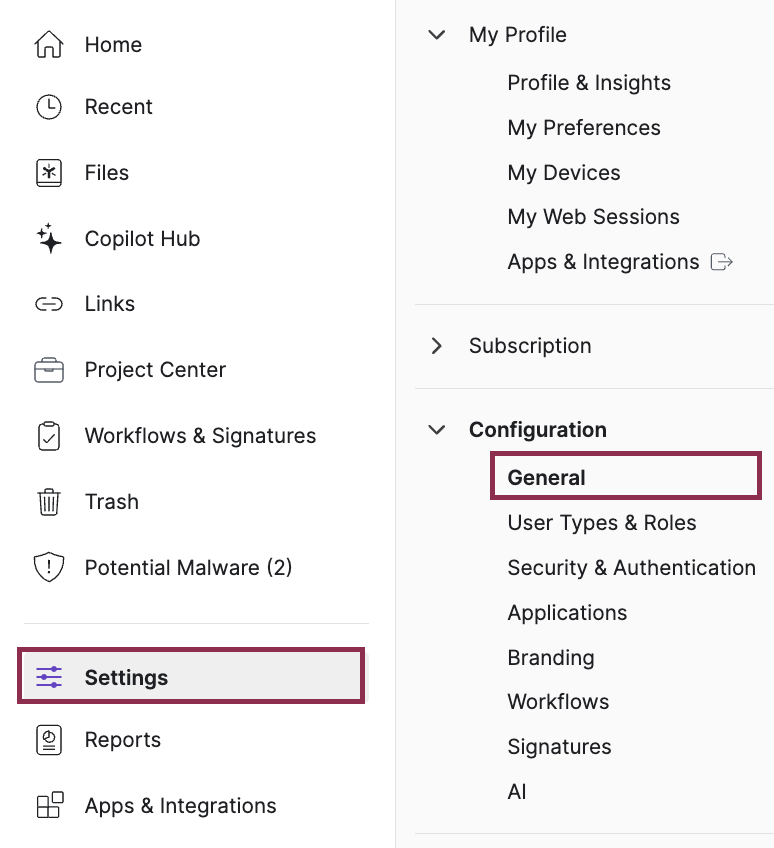Click the Reports icon
Screen dimensions: 774x848
(48, 739)
